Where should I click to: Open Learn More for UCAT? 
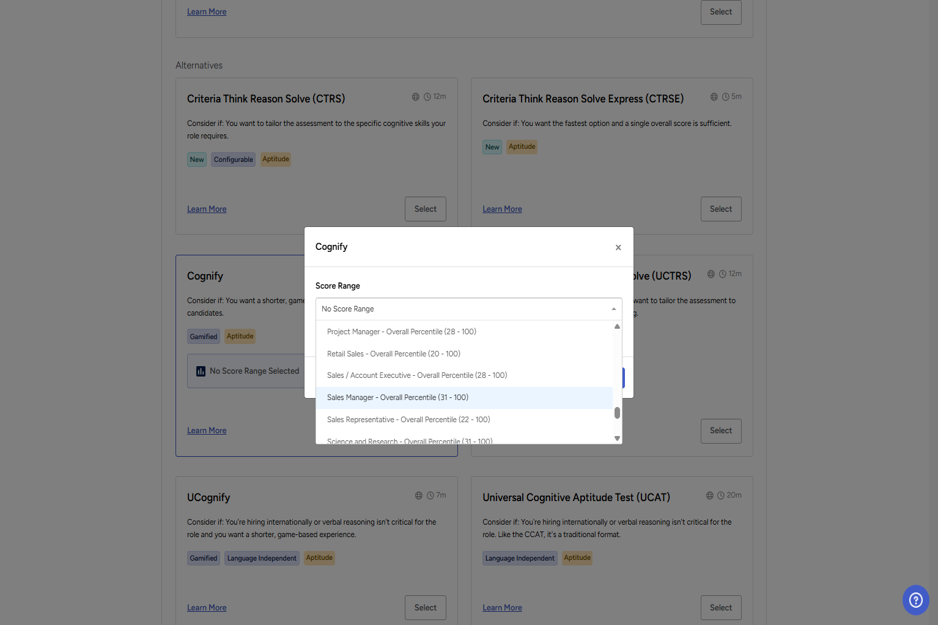click(x=502, y=608)
